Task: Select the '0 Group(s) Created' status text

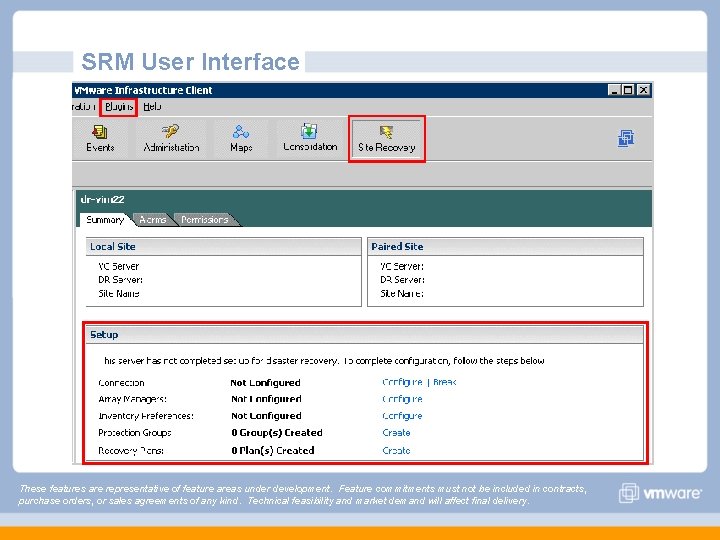Action: 277,433
